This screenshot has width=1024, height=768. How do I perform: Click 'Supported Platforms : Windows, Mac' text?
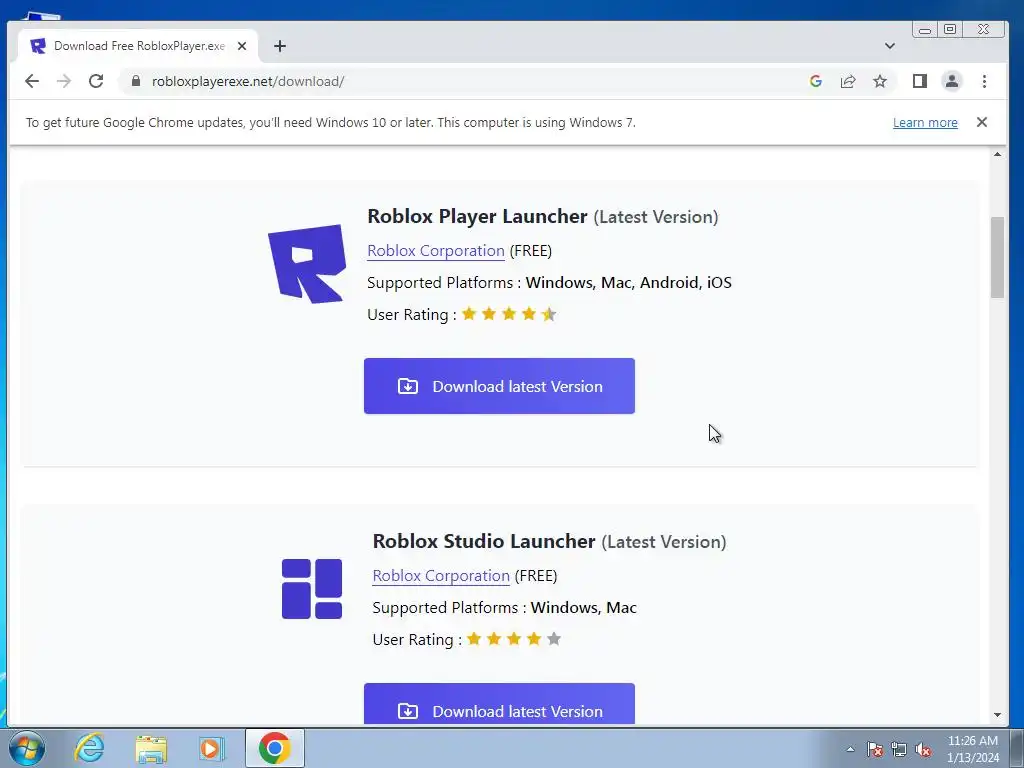[x=504, y=607]
